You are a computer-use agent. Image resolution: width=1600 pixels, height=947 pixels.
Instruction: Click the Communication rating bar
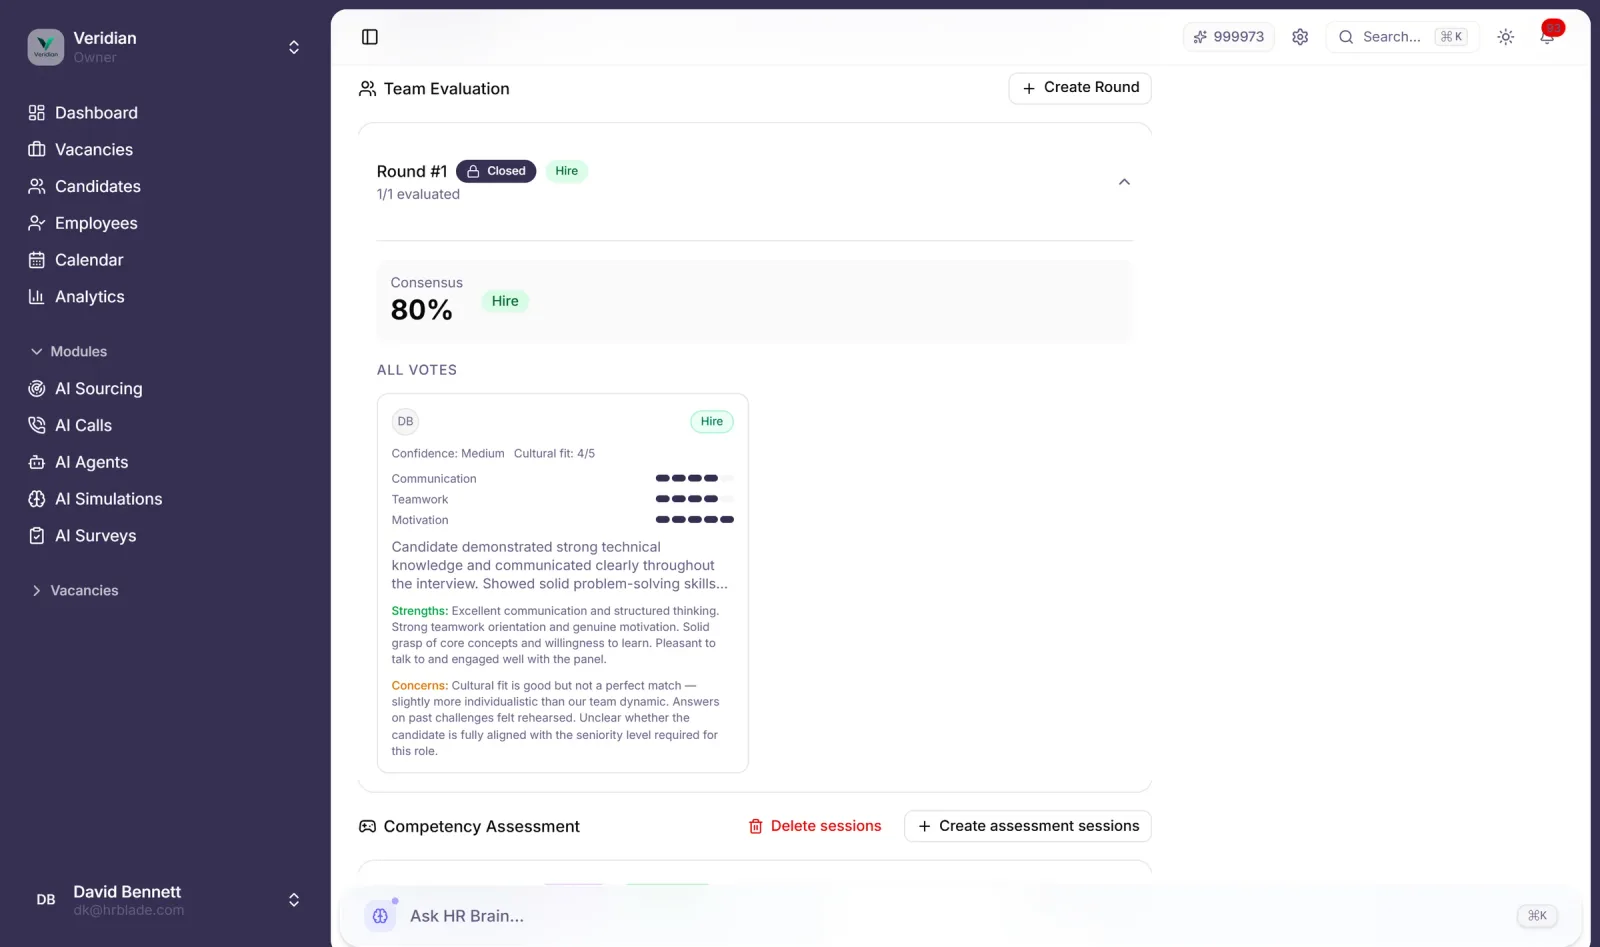pos(695,479)
